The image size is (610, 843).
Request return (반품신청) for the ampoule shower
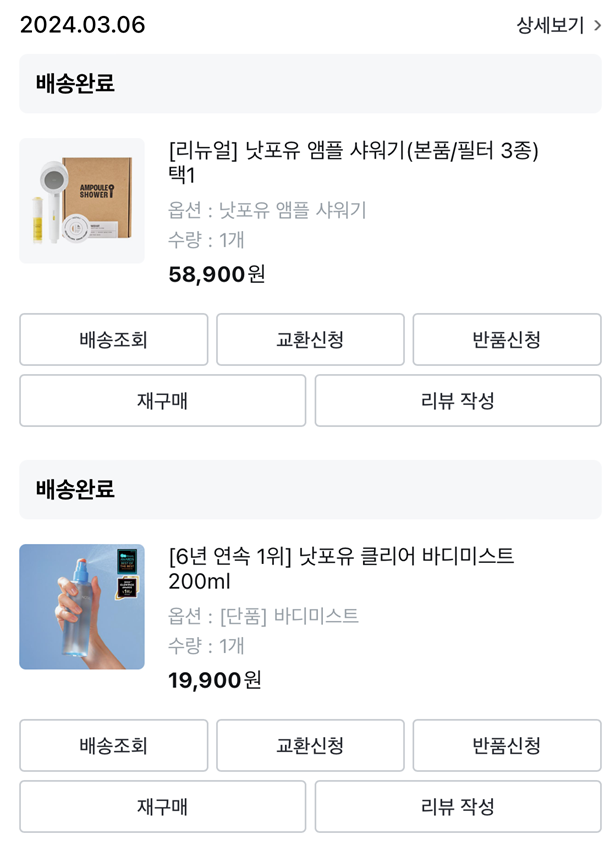pyautogui.click(x=507, y=340)
